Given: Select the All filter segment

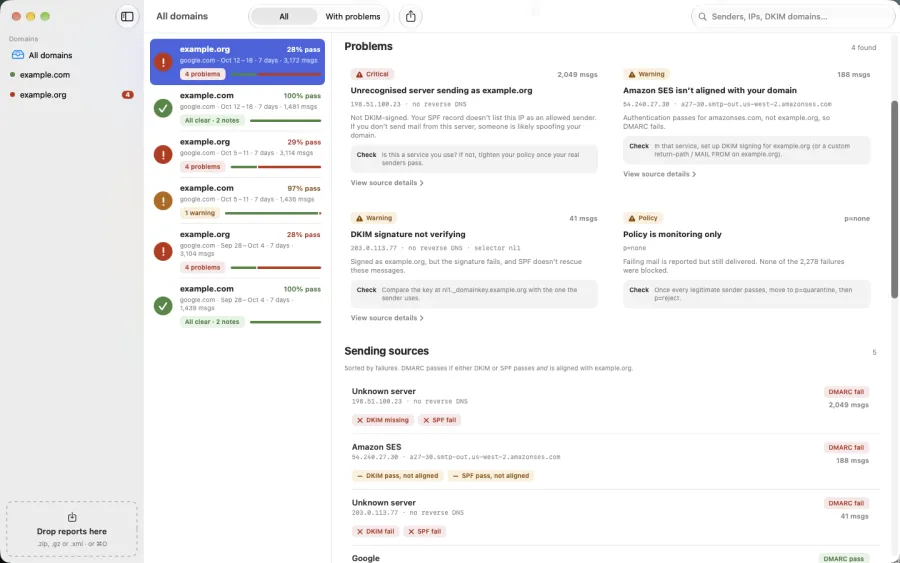Looking at the screenshot, I should click(x=284, y=17).
